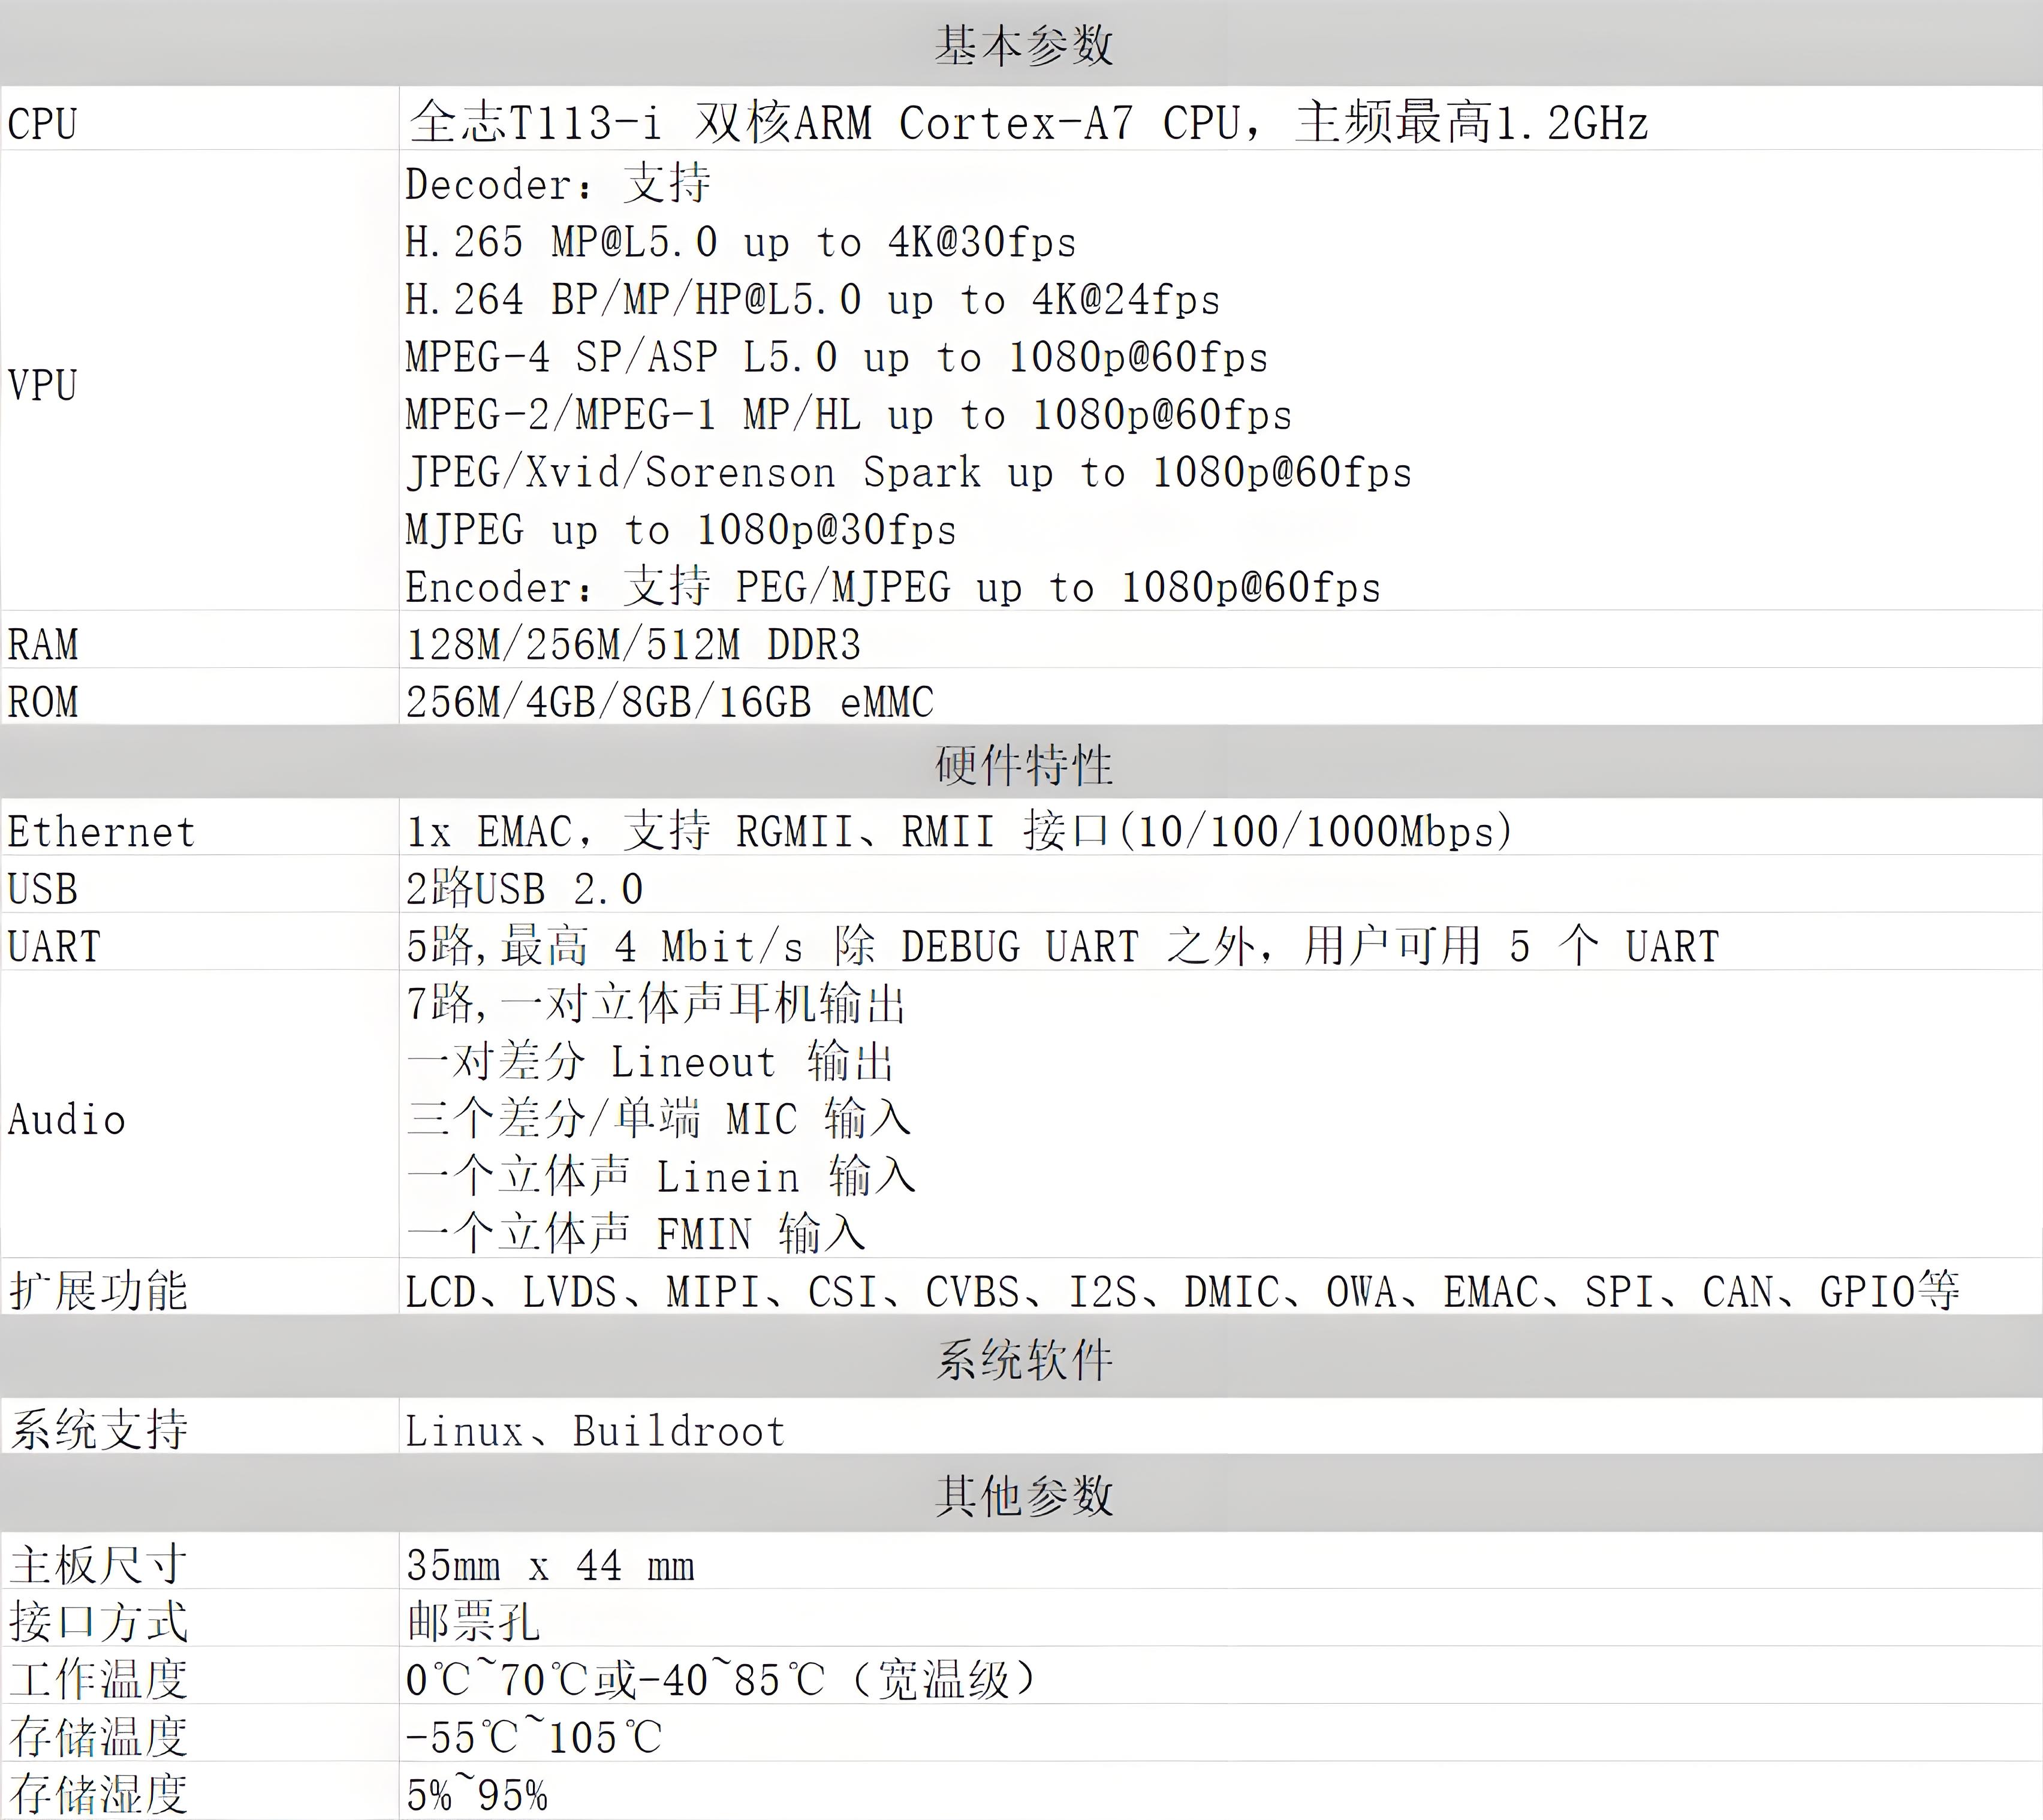Select the ROM row label
This screenshot has width=2043, height=1820.
(43, 702)
